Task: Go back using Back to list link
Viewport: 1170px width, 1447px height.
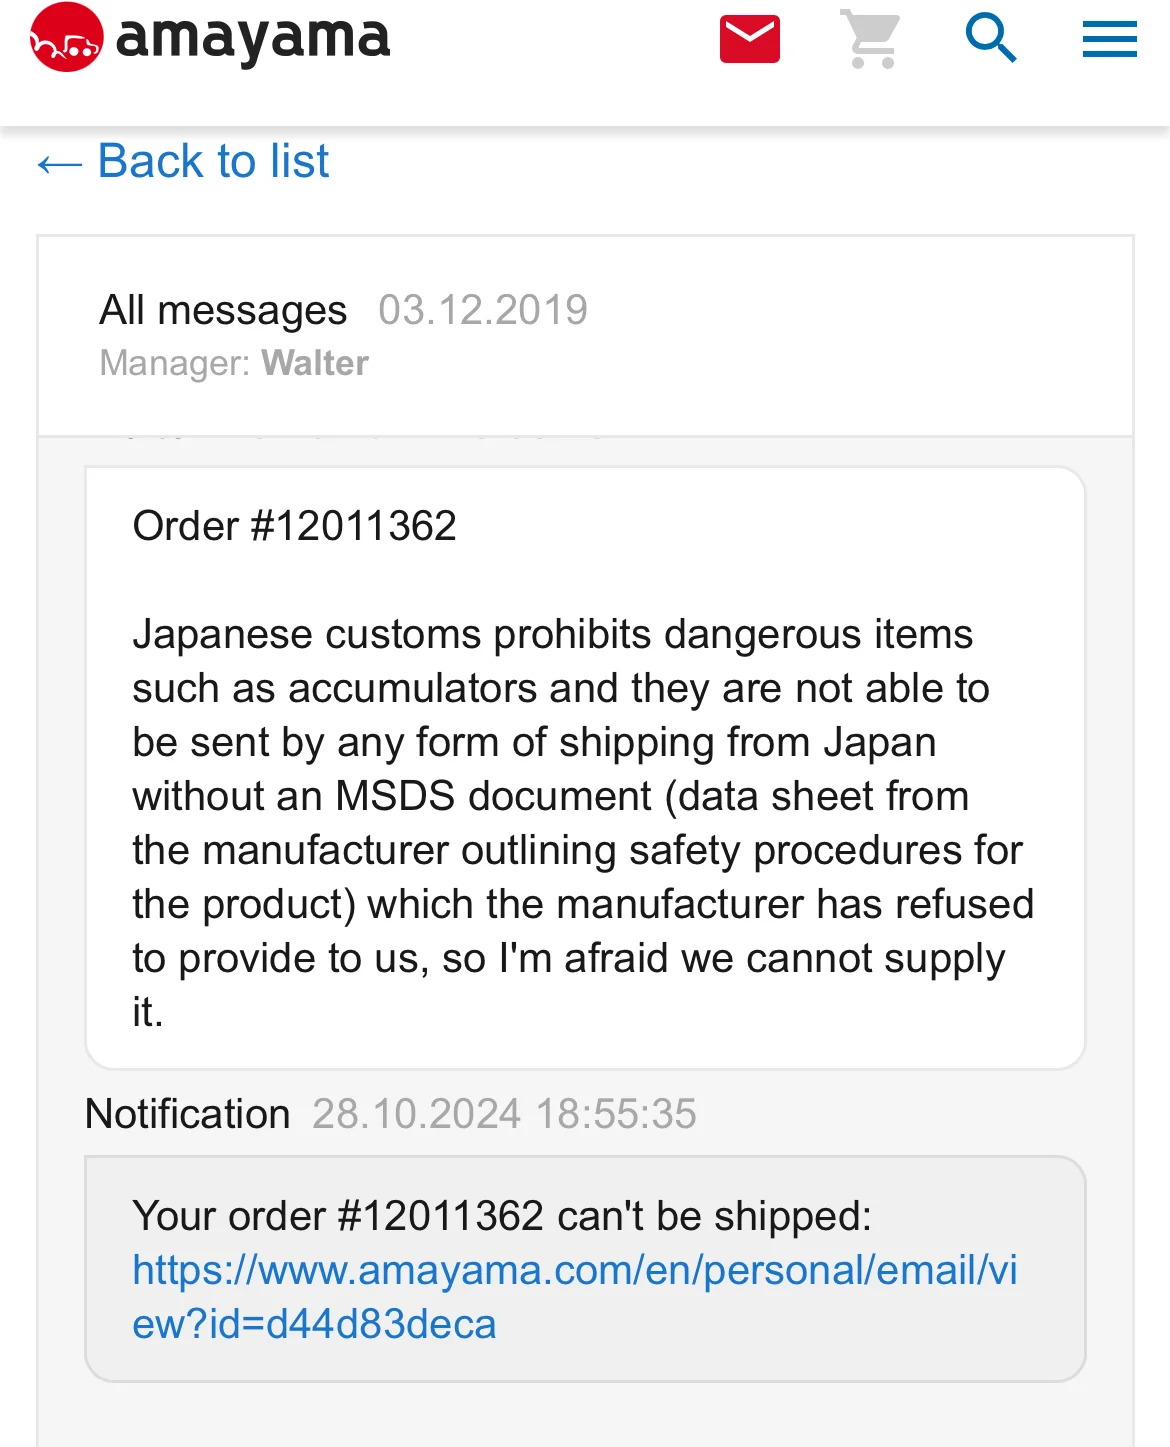Action: pyautogui.click(x=213, y=161)
